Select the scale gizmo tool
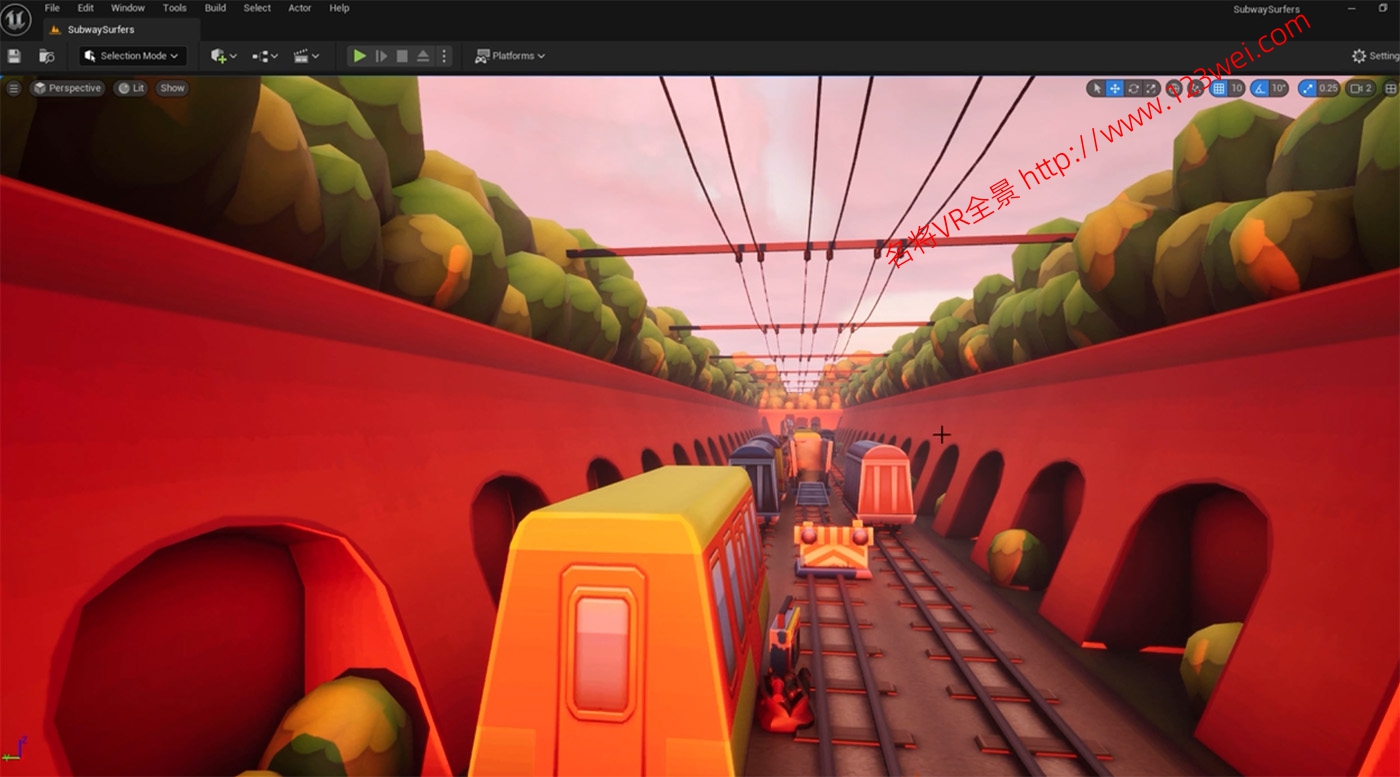The height and width of the screenshot is (777, 1400). (1151, 88)
